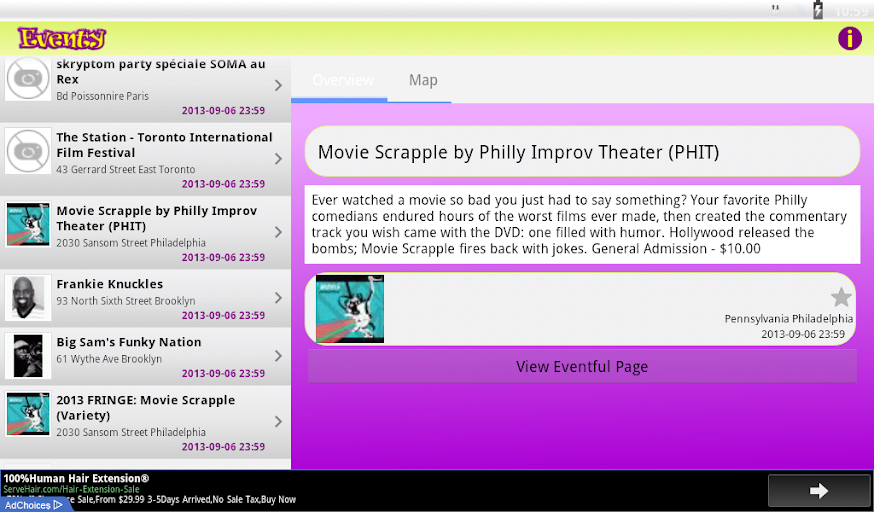
Task: Open 2013 FRINGE: Movie Scrapple thumbnail
Action: click(28, 414)
